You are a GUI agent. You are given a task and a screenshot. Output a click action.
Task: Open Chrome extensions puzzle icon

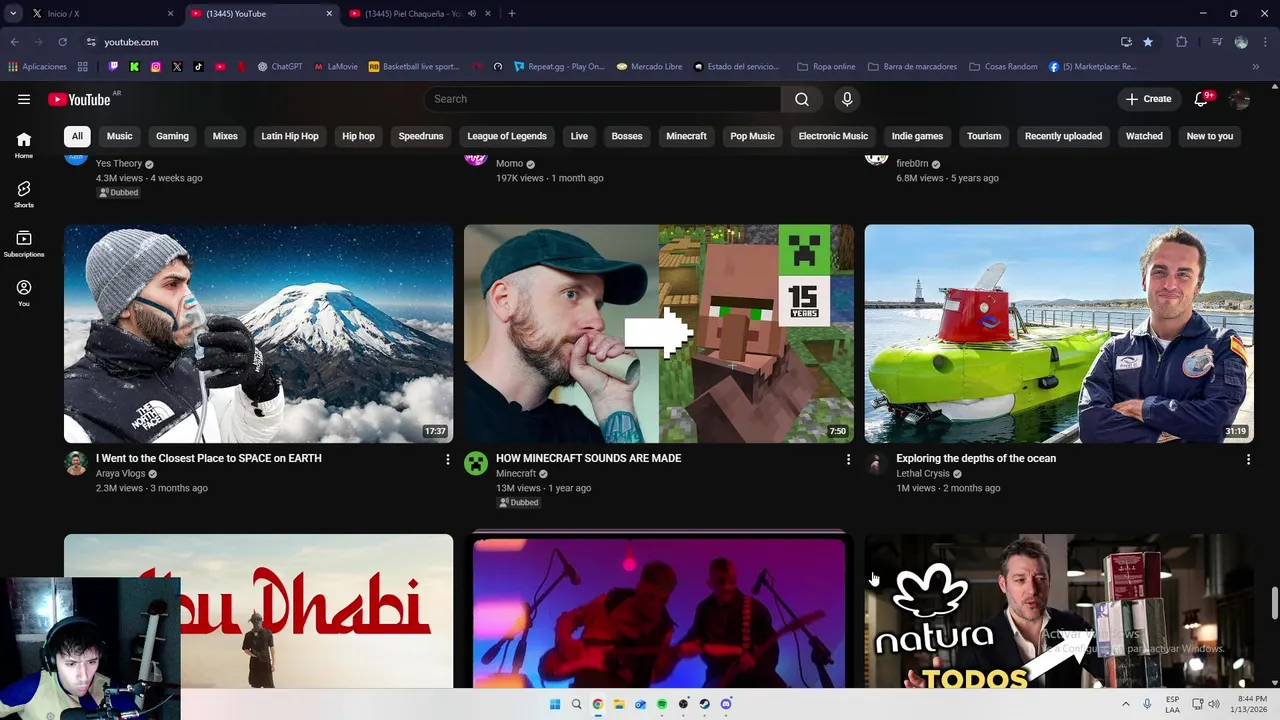tap(1182, 42)
